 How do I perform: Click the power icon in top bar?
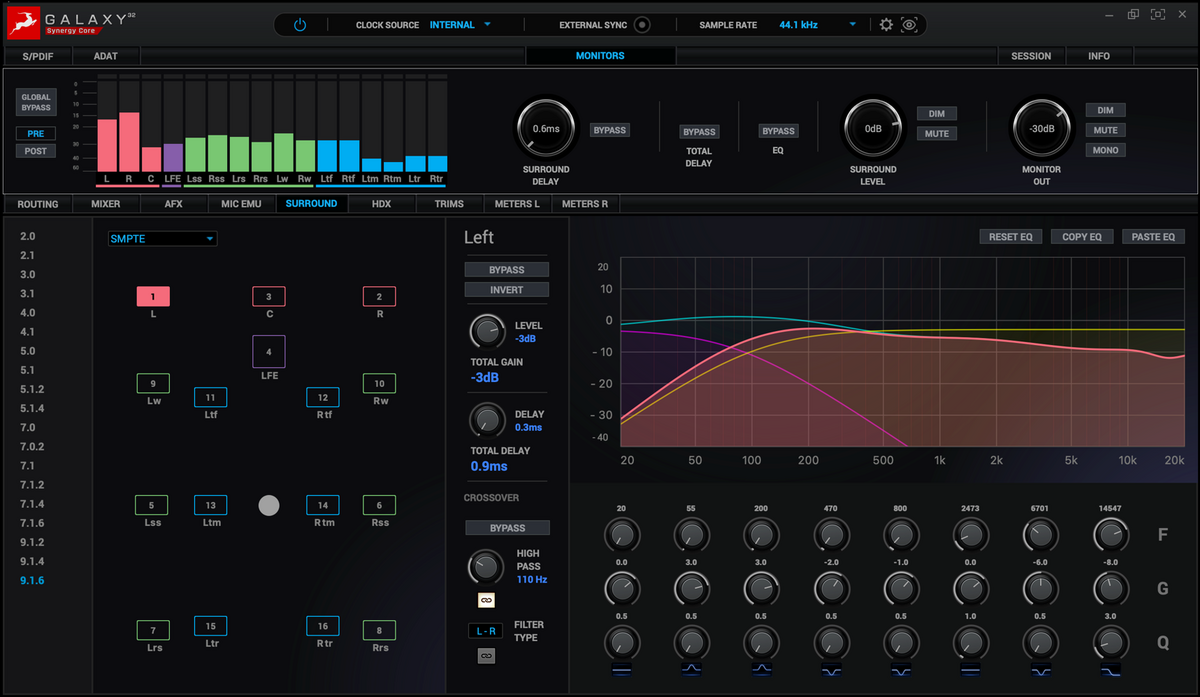point(299,25)
